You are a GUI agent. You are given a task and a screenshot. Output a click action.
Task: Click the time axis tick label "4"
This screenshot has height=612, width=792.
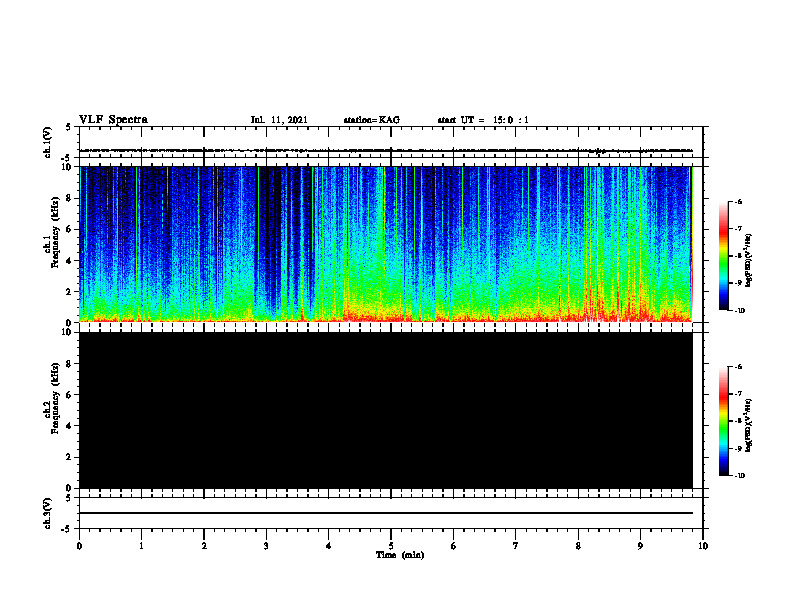click(329, 546)
